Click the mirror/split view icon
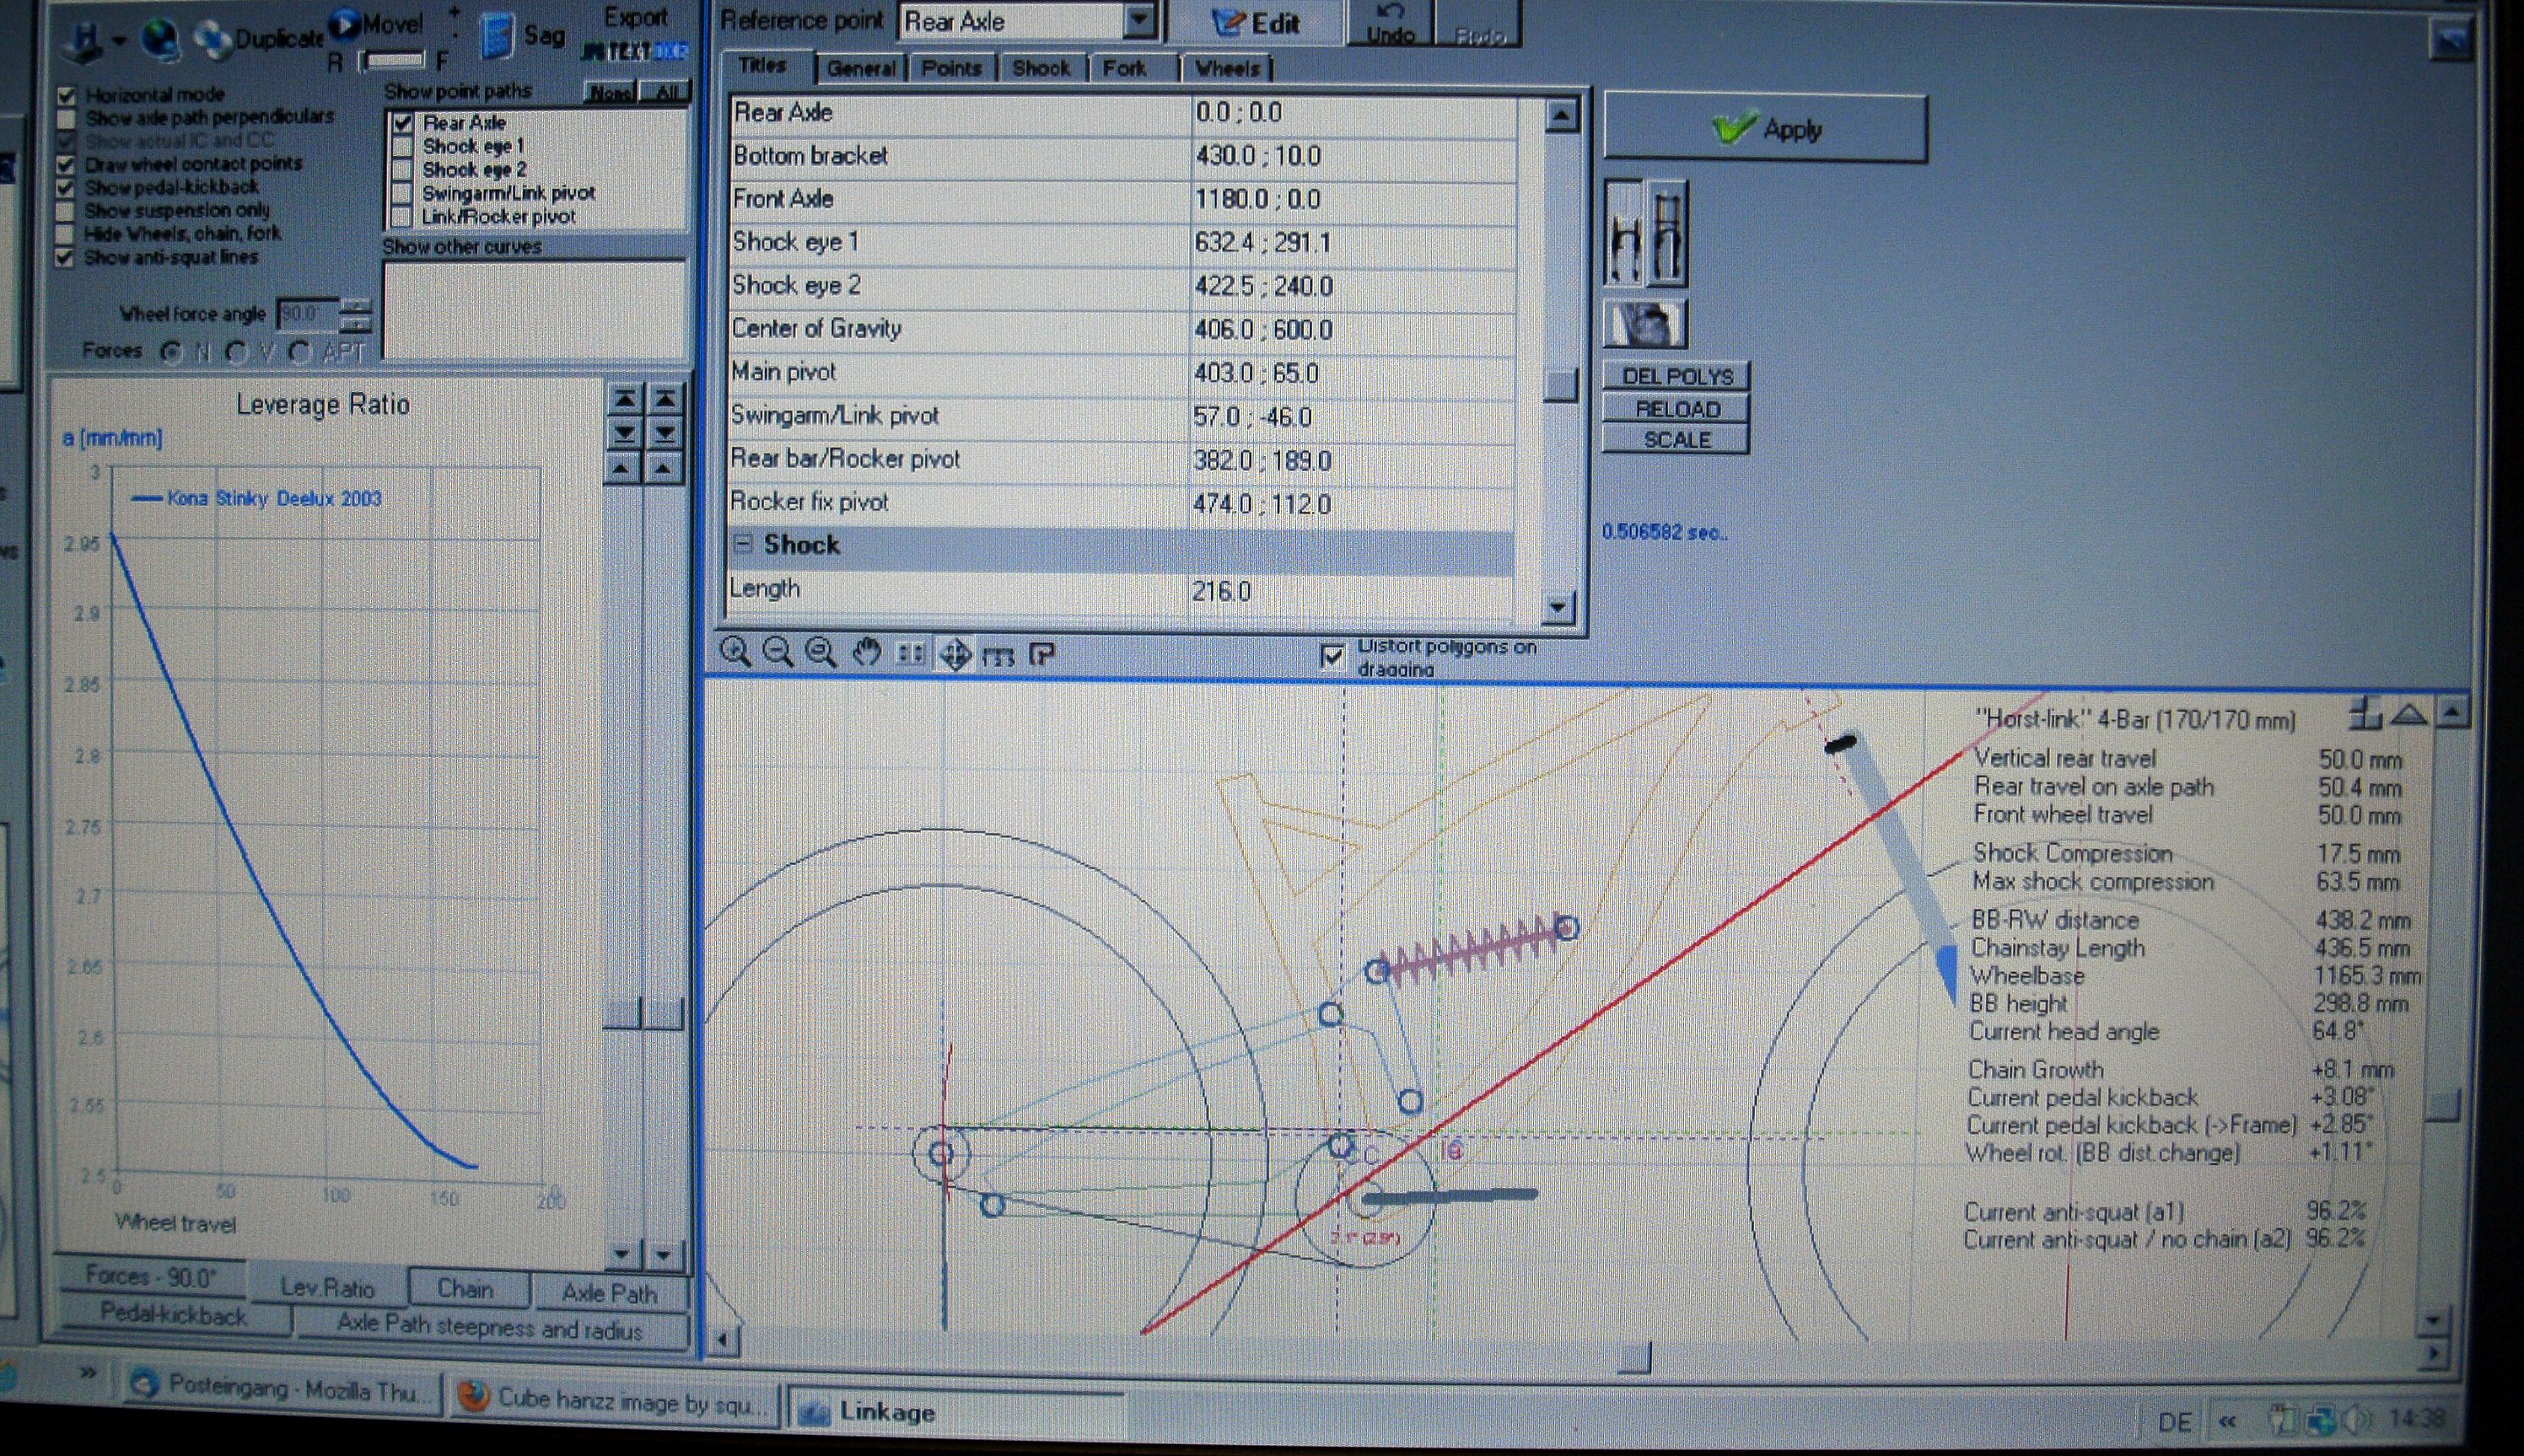The width and height of the screenshot is (2524, 1456). 910,654
